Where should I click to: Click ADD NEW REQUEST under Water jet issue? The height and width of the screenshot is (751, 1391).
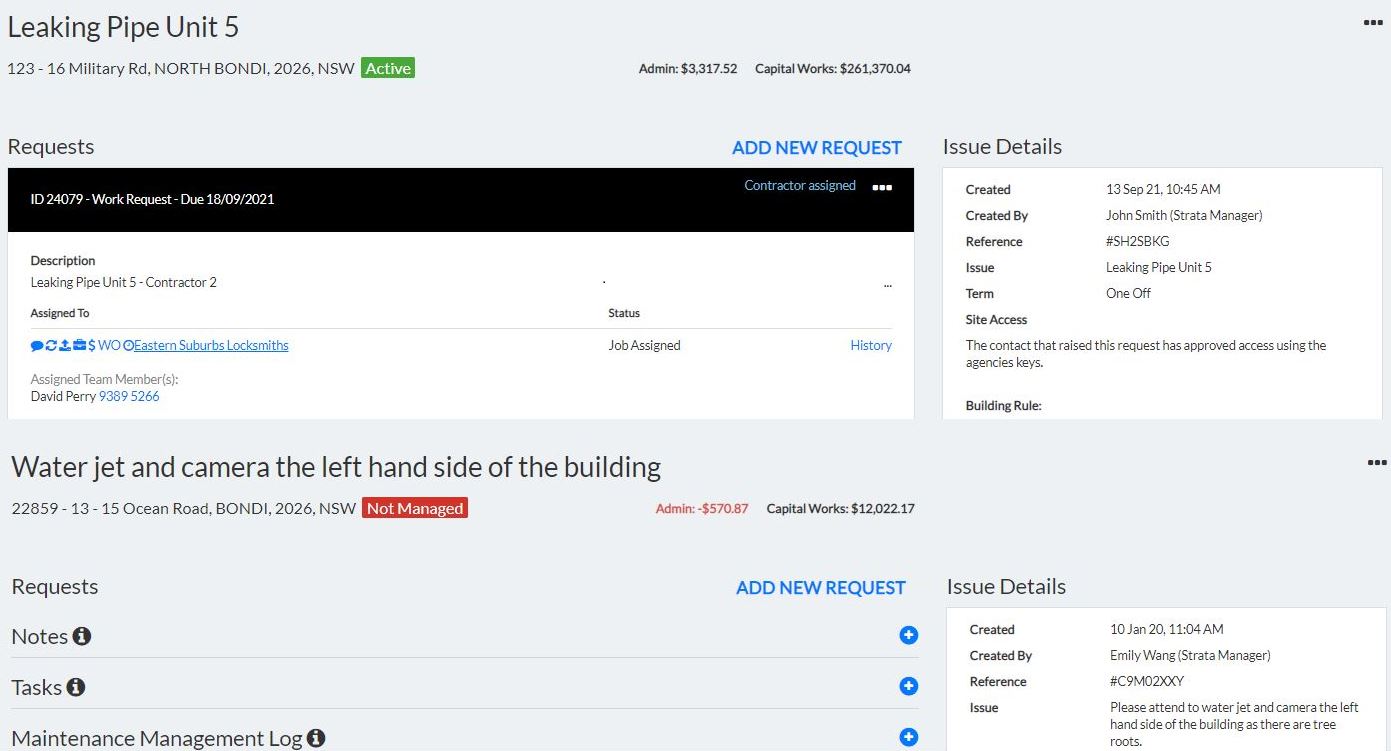821,587
